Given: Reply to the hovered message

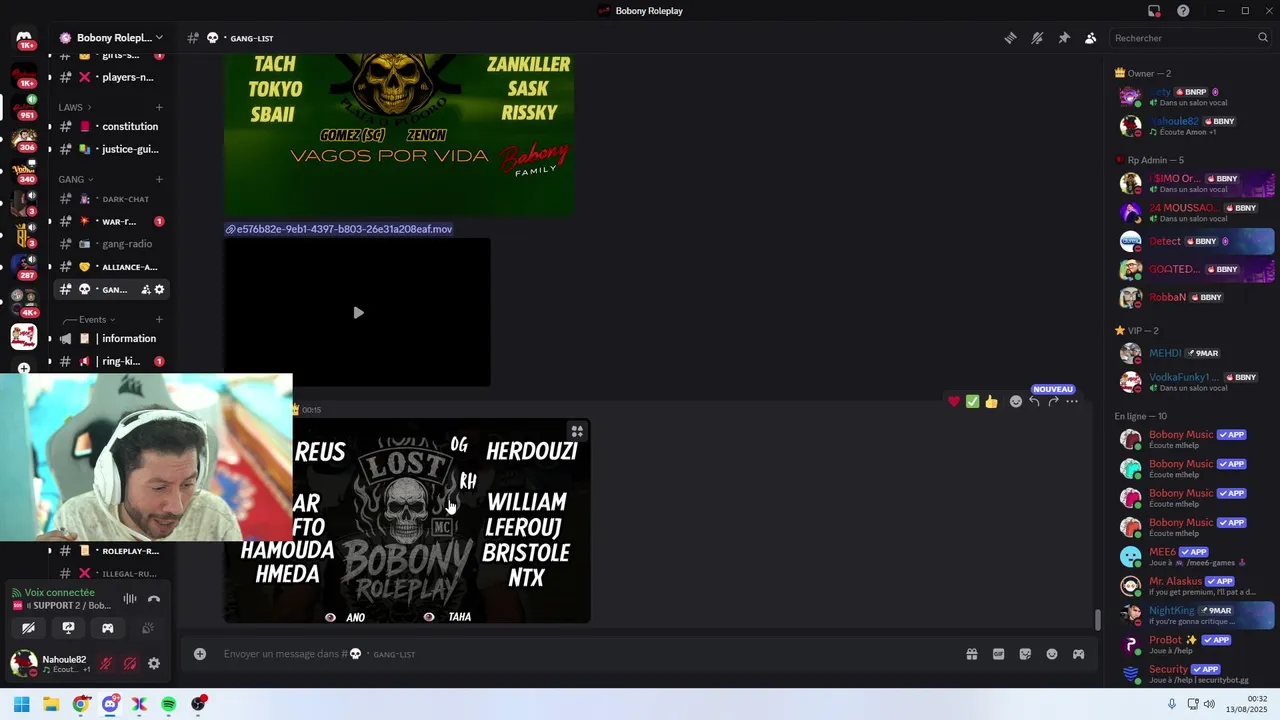Looking at the screenshot, I should (x=1034, y=401).
